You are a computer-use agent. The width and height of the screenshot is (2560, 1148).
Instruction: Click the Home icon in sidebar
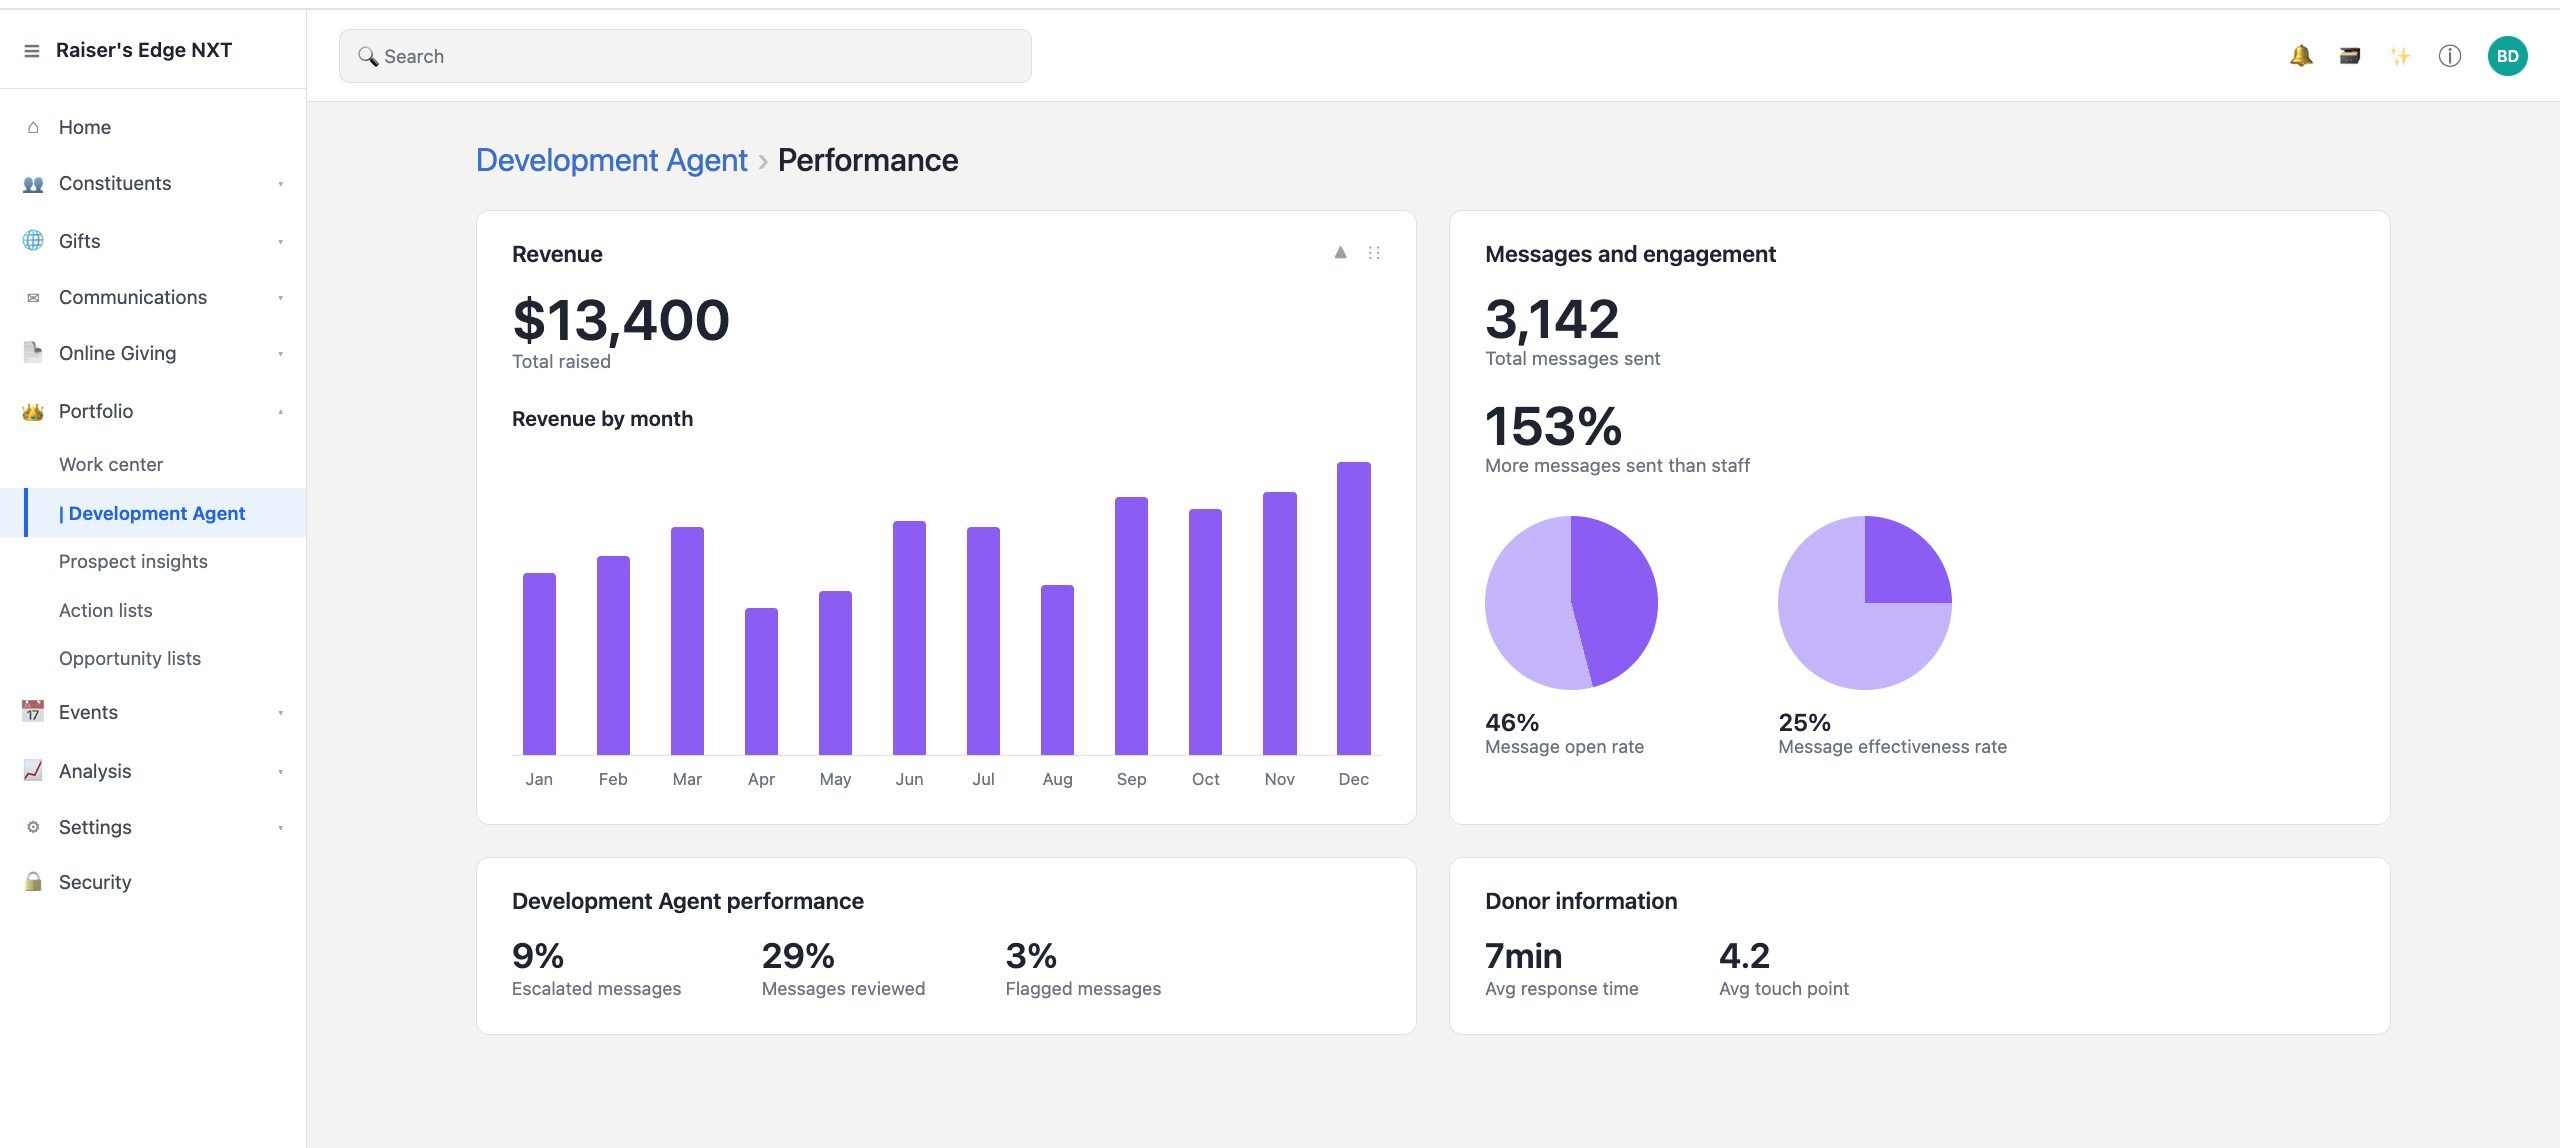tap(33, 127)
